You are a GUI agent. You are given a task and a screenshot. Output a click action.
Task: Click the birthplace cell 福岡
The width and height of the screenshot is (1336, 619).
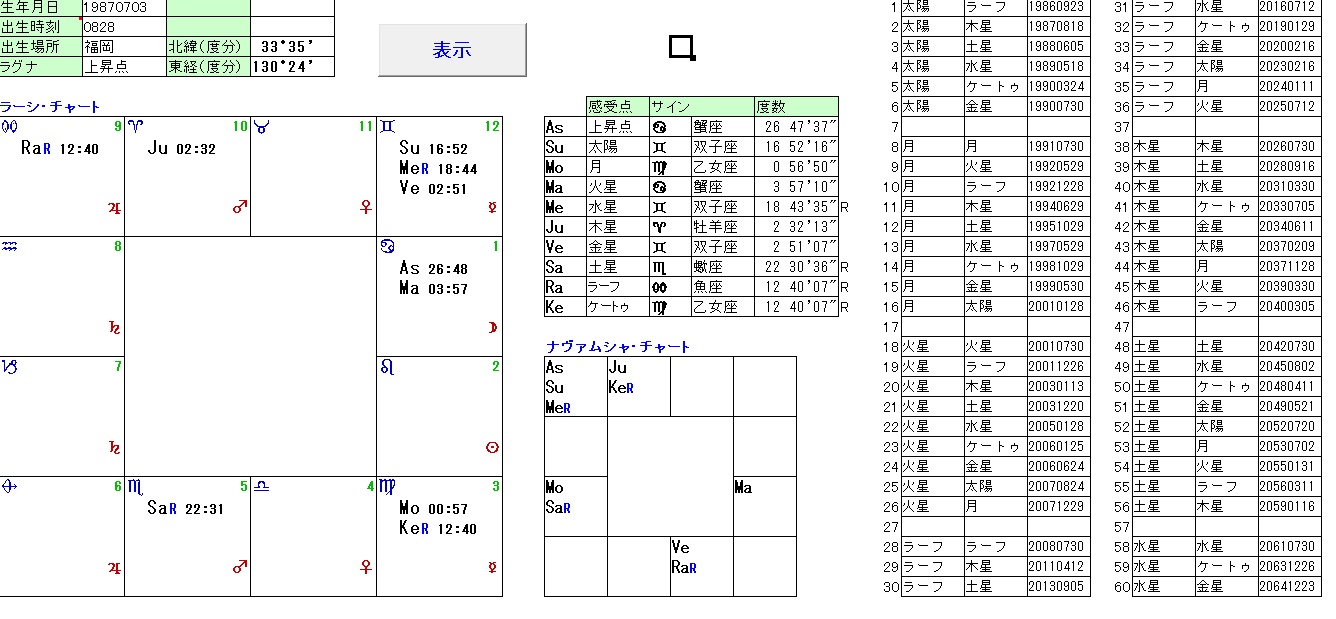[x=123, y=47]
